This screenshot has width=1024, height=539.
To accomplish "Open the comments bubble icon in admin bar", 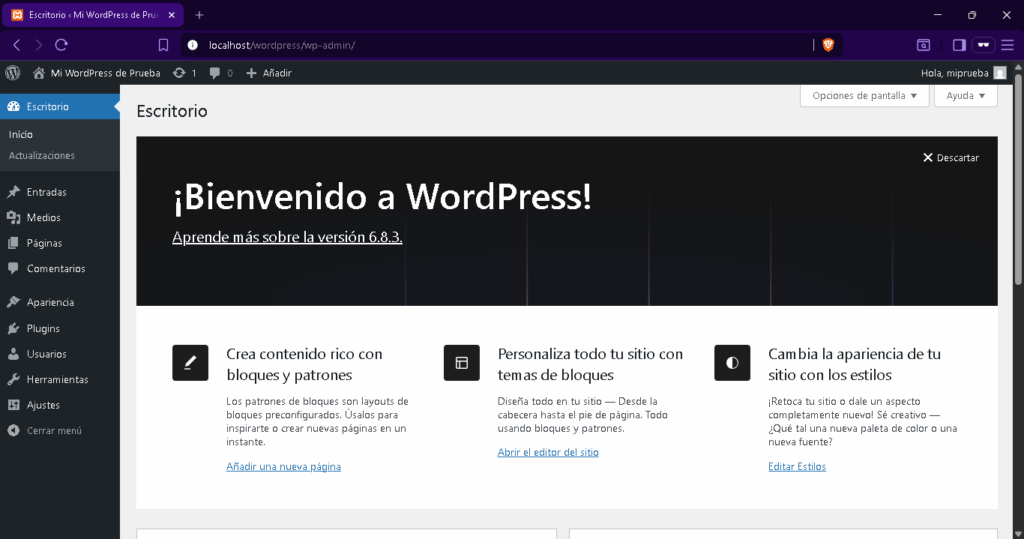I will pos(214,73).
